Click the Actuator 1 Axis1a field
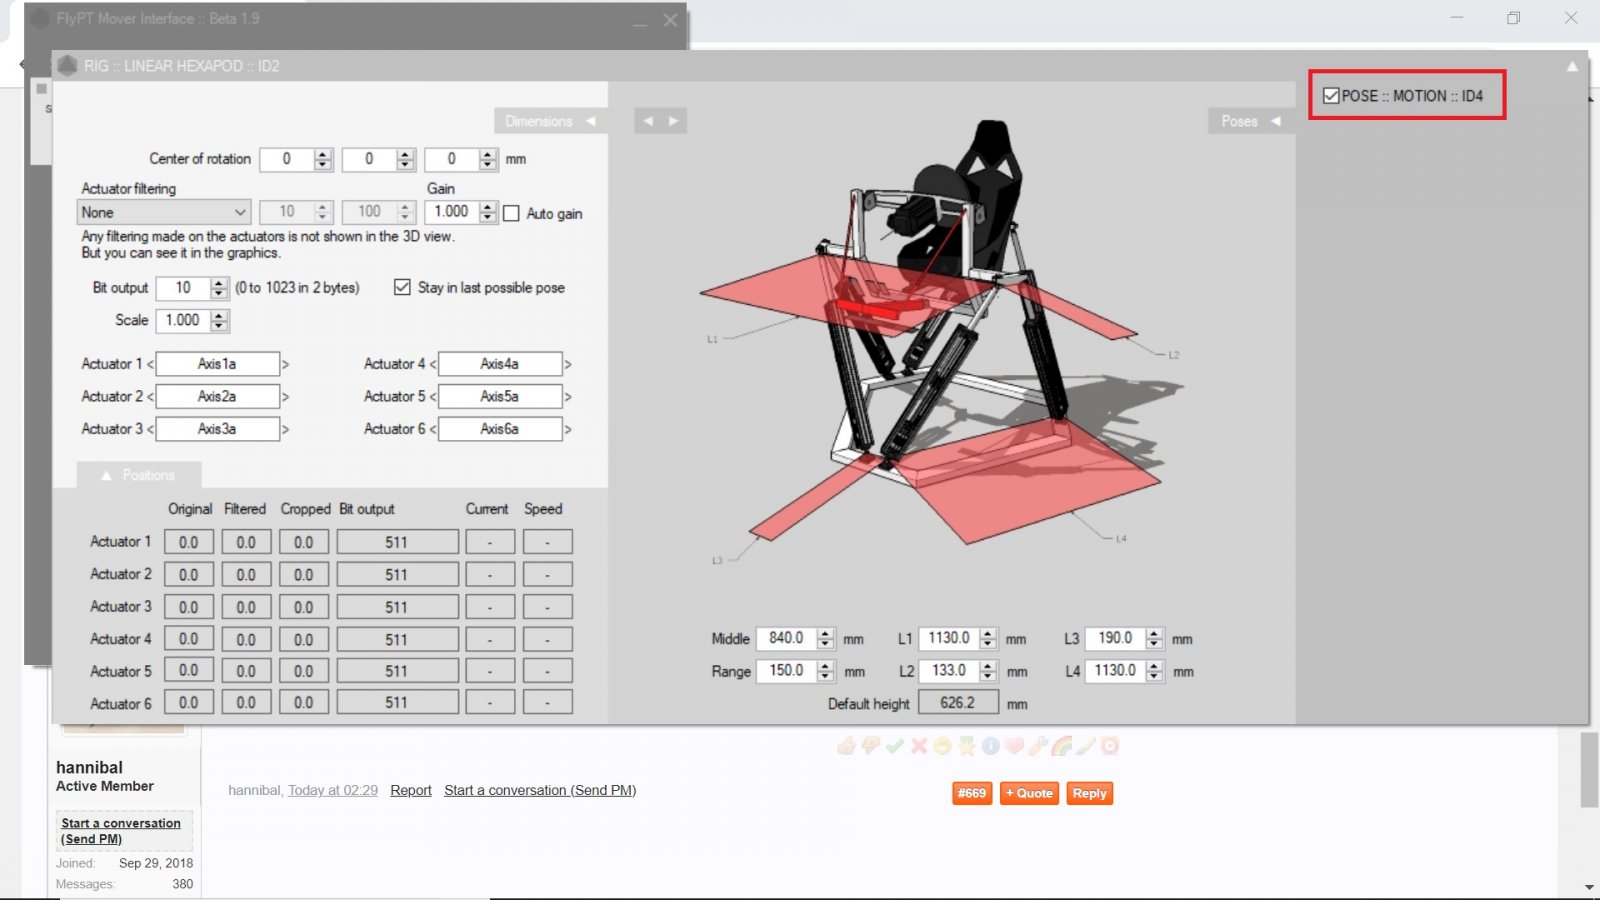The image size is (1600, 900). pyautogui.click(x=217, y=364)
